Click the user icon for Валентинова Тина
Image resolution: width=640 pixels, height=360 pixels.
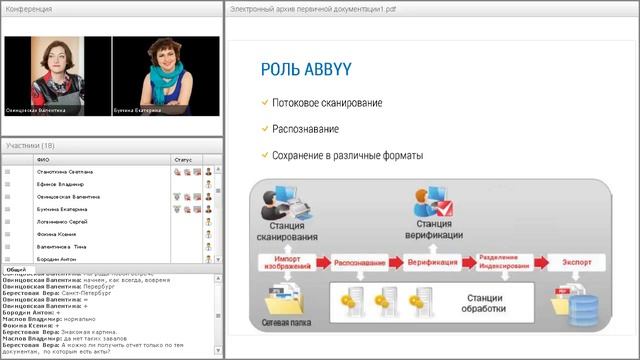pyautogui.click(x=209, y=247)
